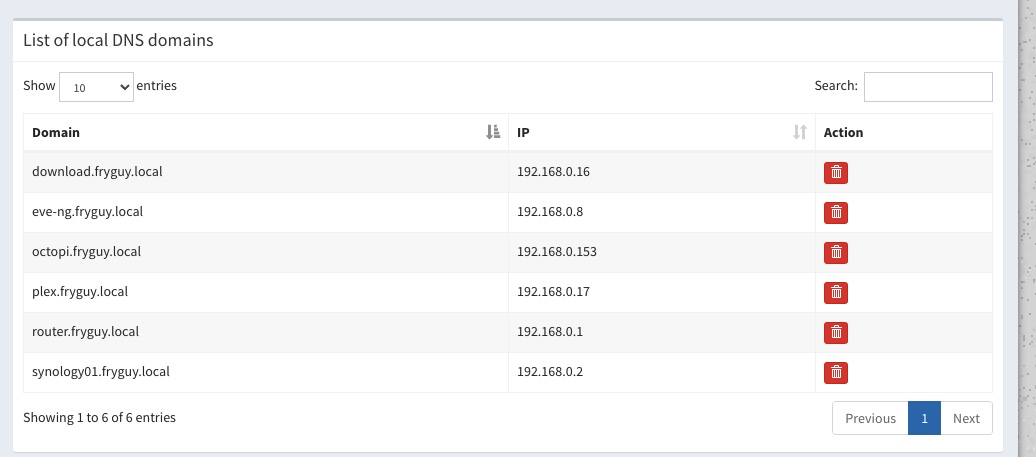Select page 1 in pagination
Image resolution: width=1036 pixels, height=457 pixels.
(924, 418)
